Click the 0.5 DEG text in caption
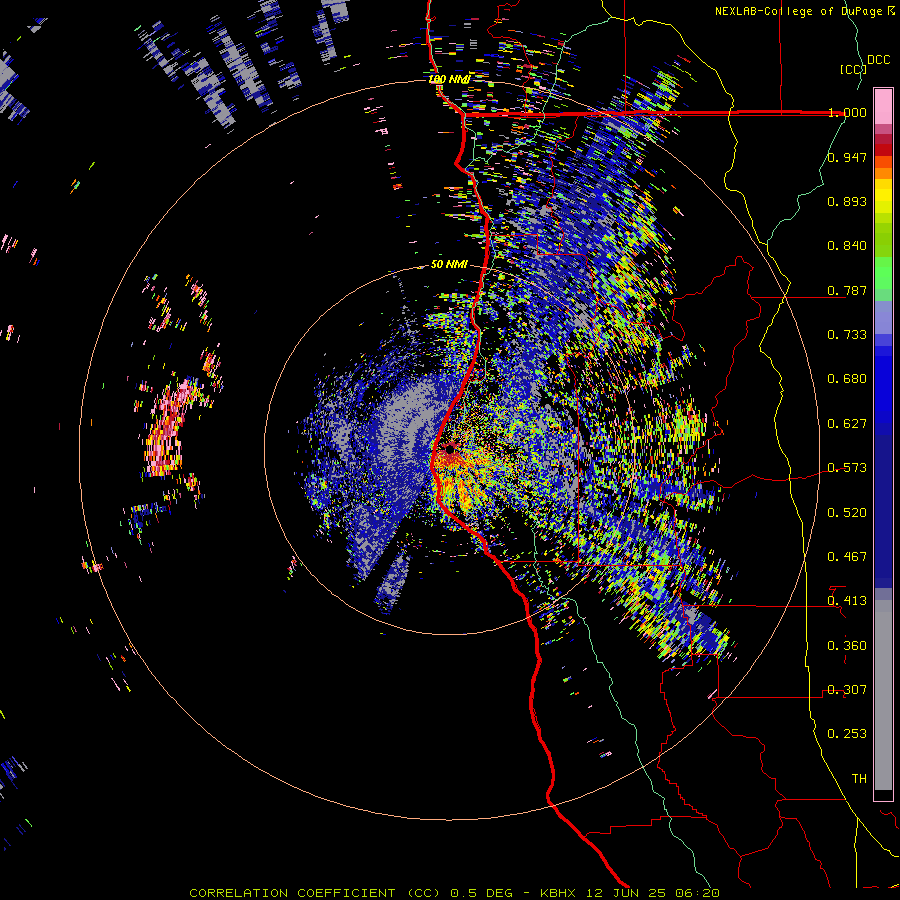This screenshot has width=900, height=900. (x=481, y=893)
